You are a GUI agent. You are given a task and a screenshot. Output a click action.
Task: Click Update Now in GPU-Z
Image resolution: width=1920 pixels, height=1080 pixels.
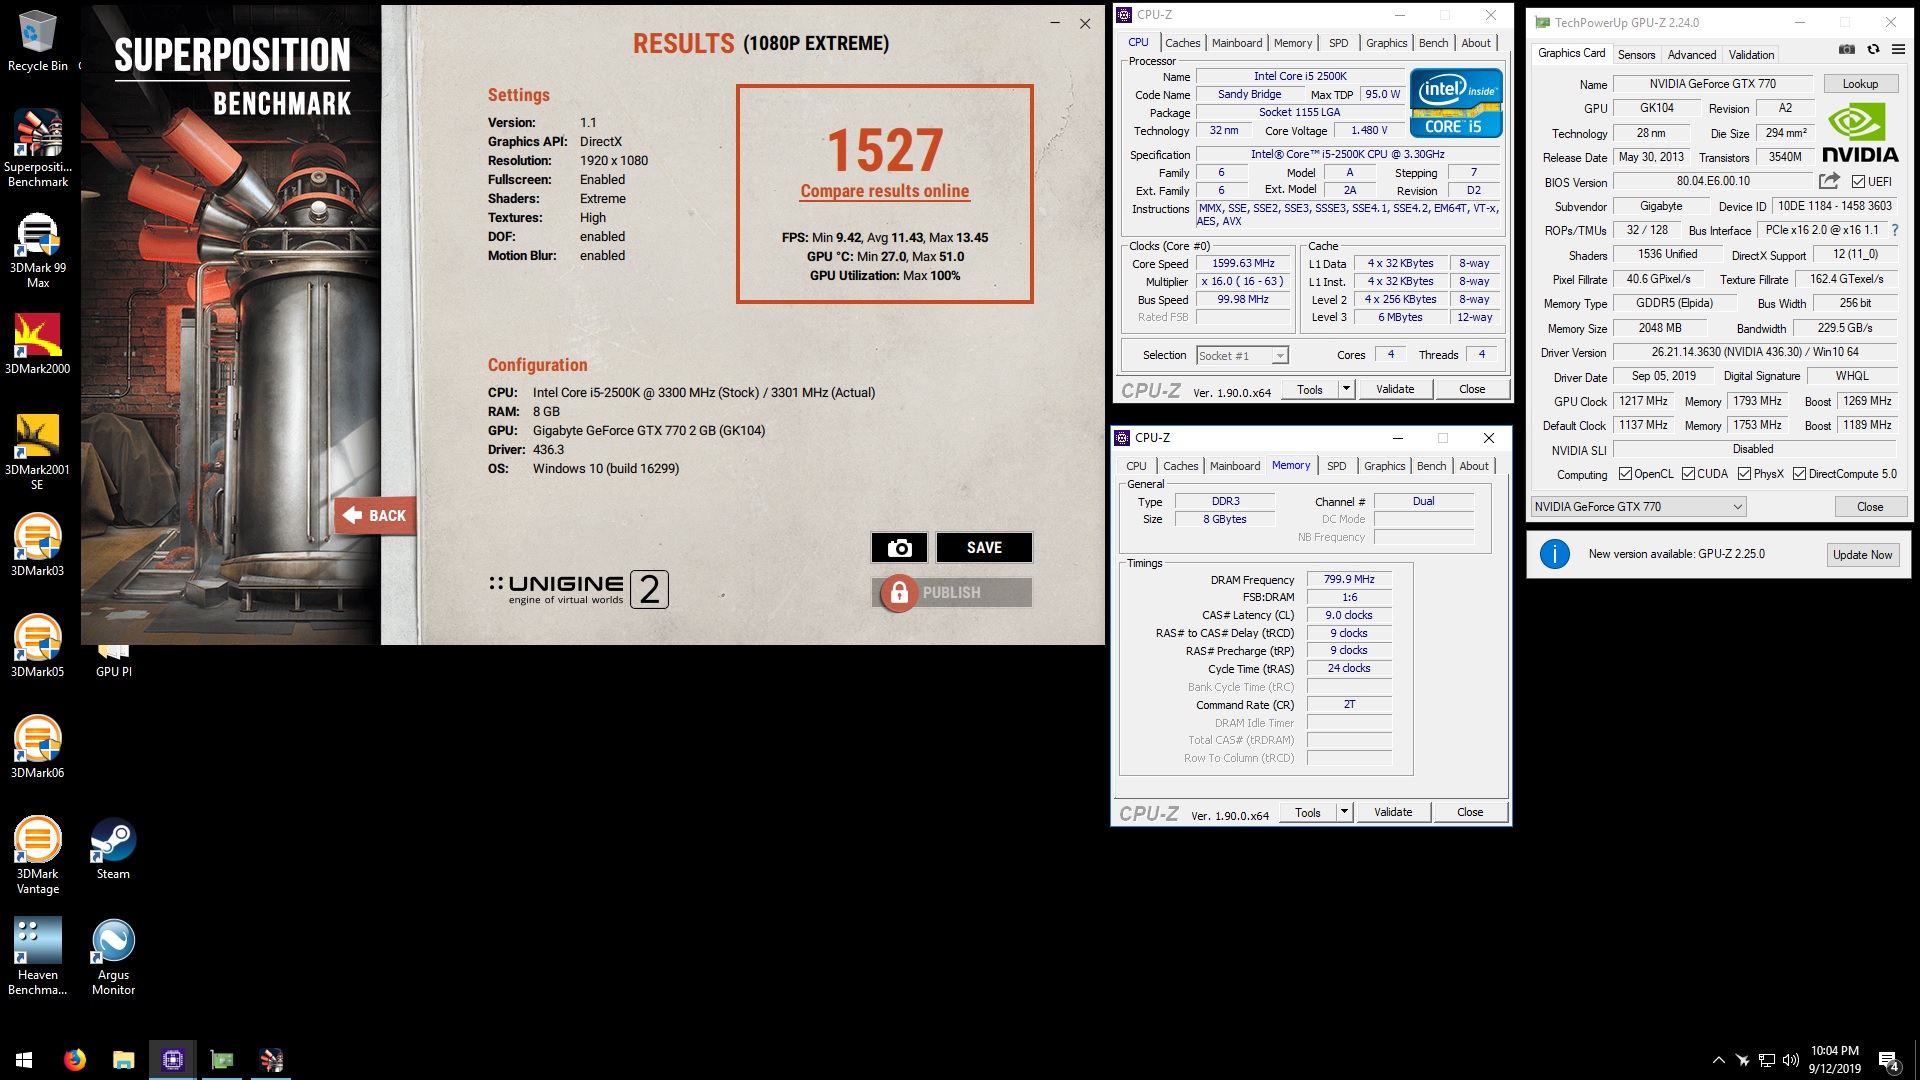[x=1862, y=555]
